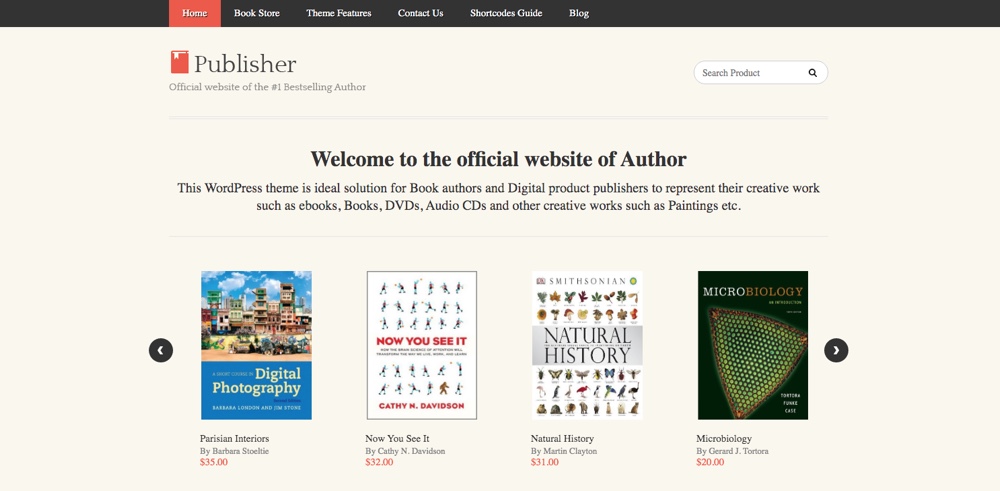Click the red Publisher book logo icon
1000x491 pixels.
pos(179,62)
